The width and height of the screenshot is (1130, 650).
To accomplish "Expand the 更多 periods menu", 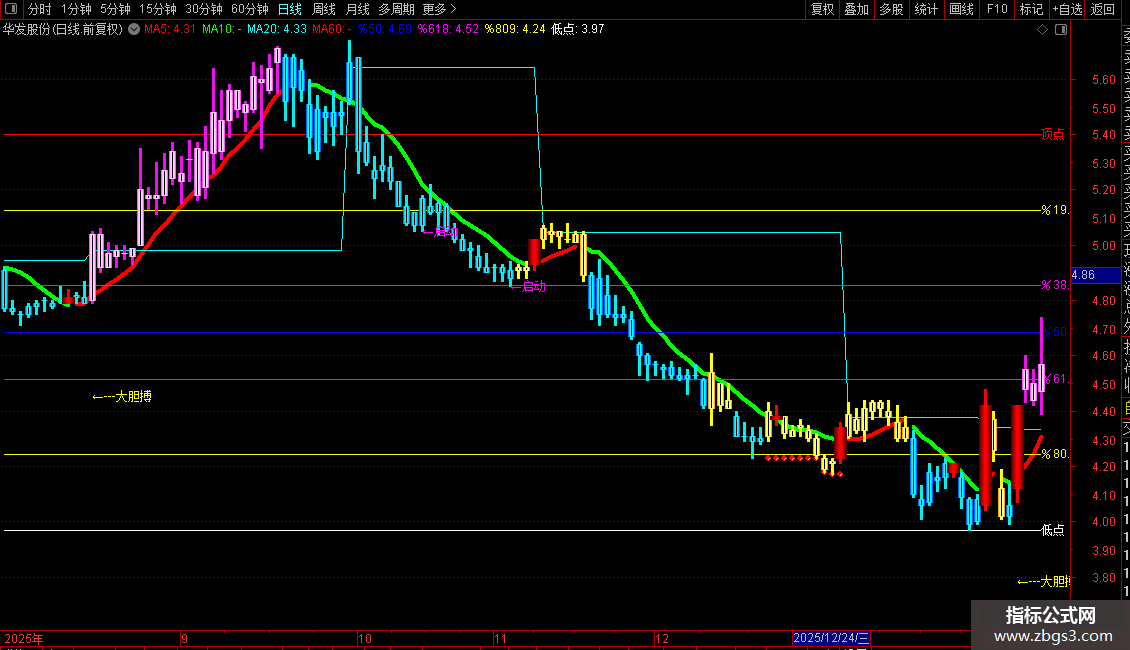I will (440, 9).
